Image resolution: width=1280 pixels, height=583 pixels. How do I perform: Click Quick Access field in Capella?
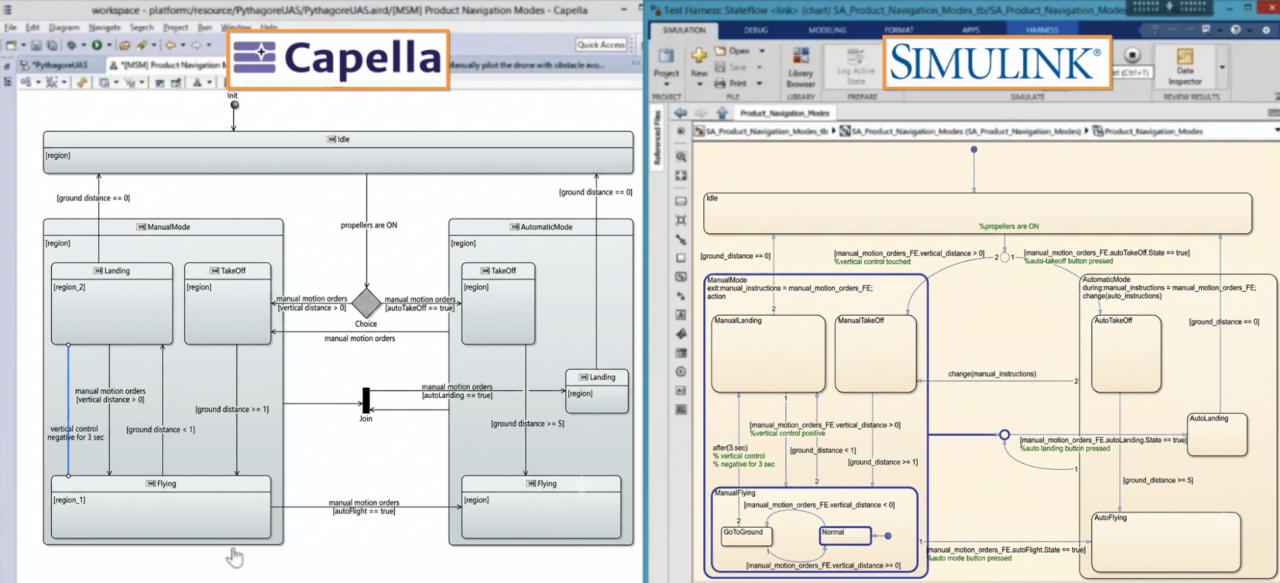pyautogui.click(x=601, y=45)
